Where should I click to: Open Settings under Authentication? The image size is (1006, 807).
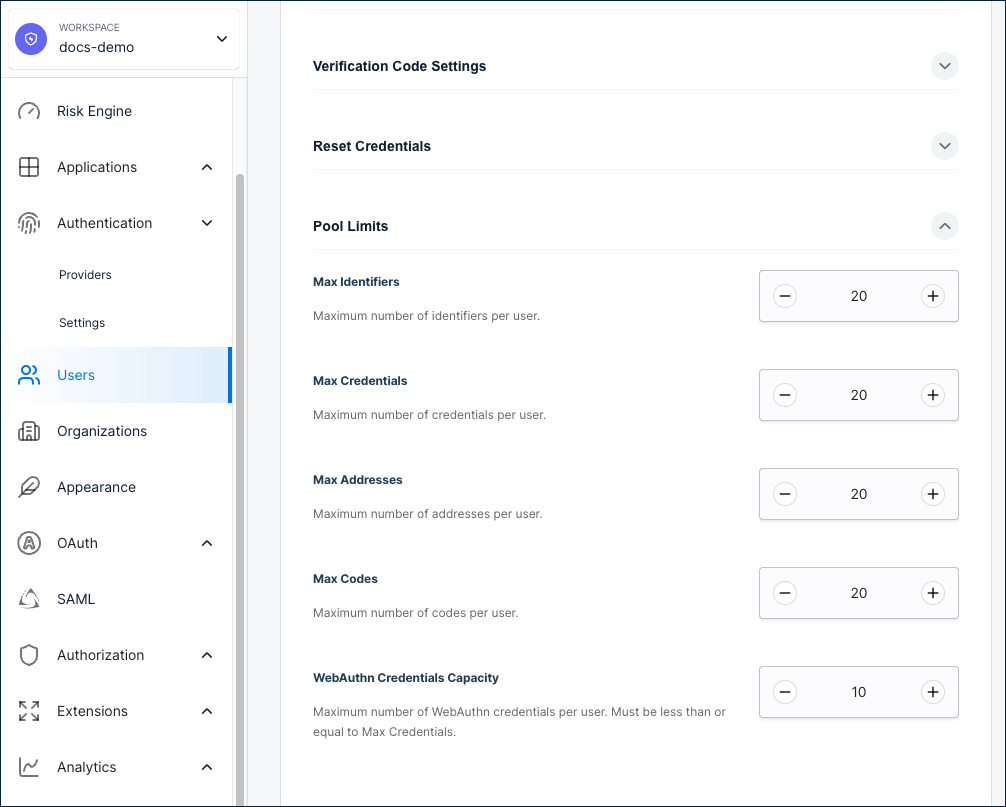tap(81, 322)
